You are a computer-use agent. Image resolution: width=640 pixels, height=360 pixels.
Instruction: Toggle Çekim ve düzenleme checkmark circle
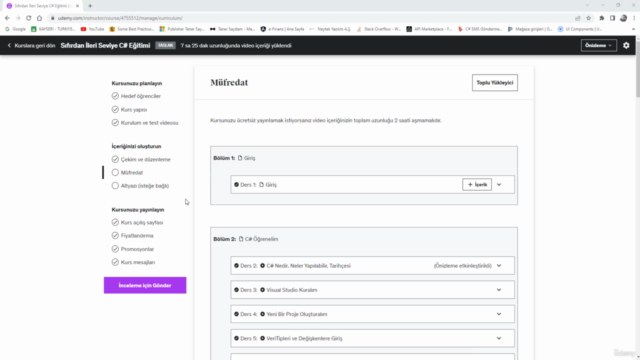tap(115, 159)
